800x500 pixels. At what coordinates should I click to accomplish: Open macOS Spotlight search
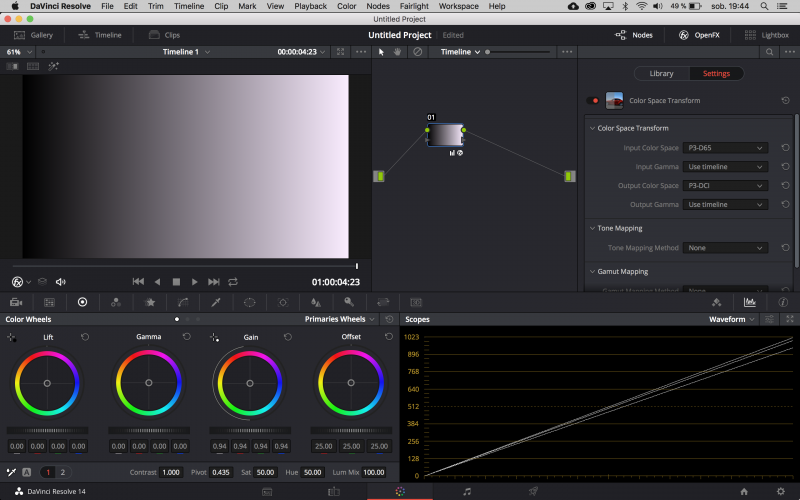point(764,6)
